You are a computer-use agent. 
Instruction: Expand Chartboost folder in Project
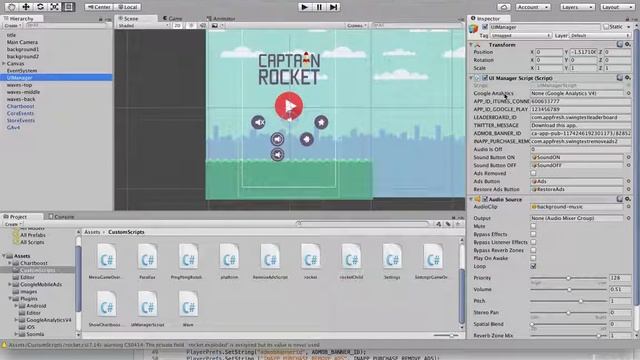coord(10,263)
